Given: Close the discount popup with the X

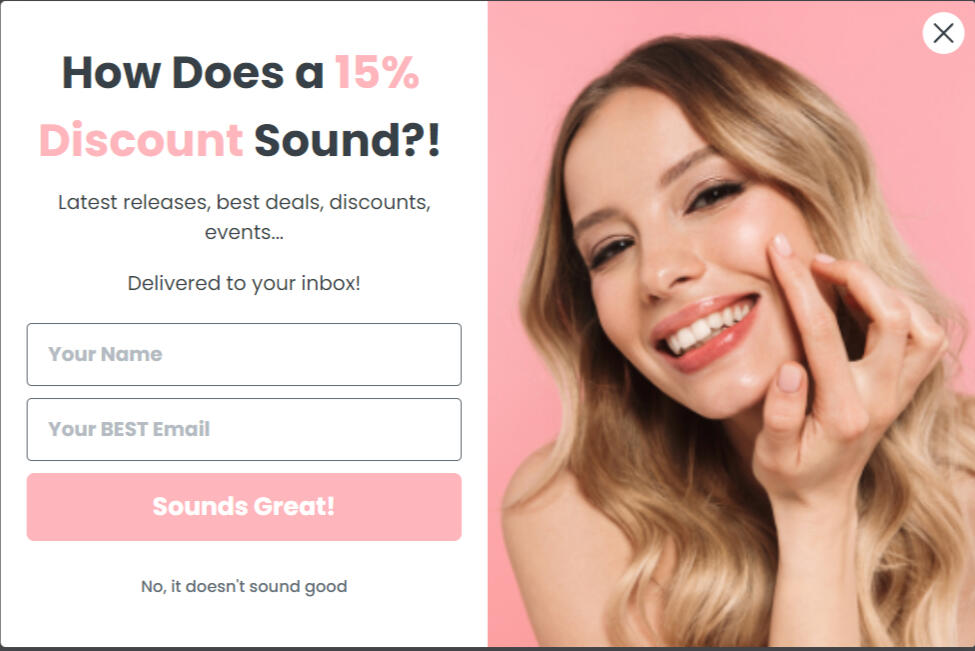Looking at the screenshot, I should coord(942,33).
